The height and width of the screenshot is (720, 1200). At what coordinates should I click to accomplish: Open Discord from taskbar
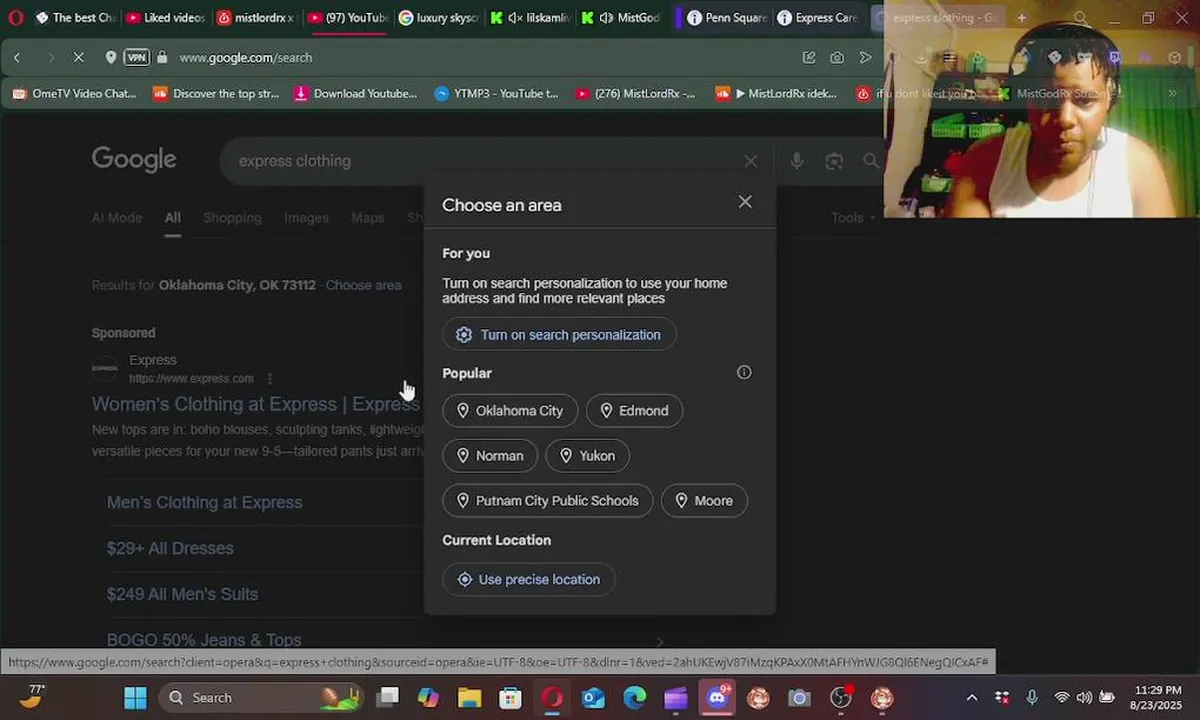coord(717,698)
